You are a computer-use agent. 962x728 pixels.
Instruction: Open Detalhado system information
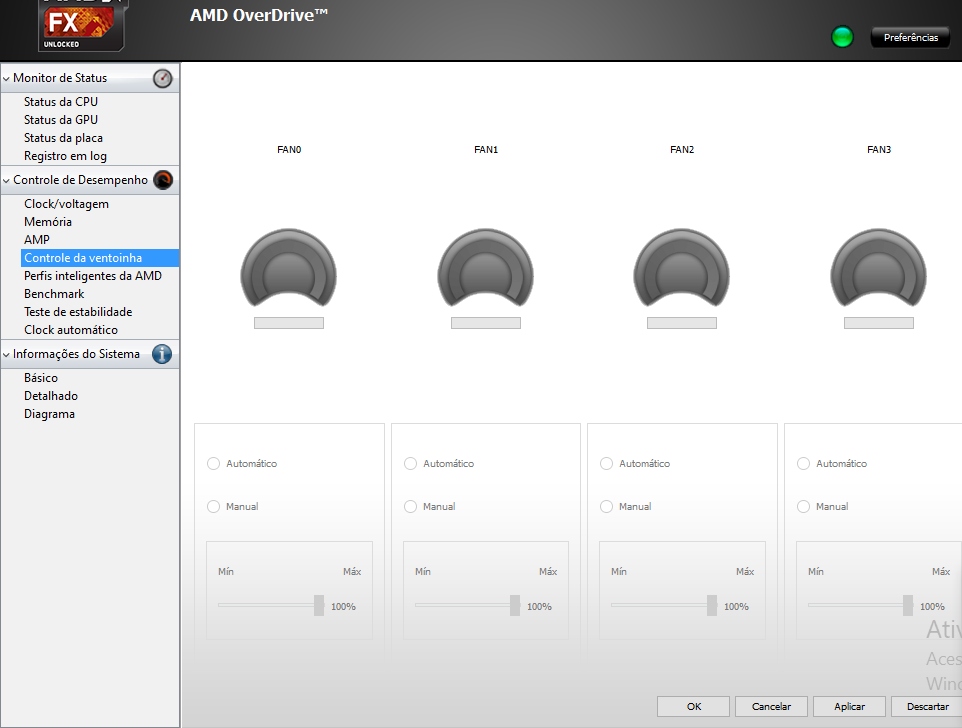[x=51, y=396]
